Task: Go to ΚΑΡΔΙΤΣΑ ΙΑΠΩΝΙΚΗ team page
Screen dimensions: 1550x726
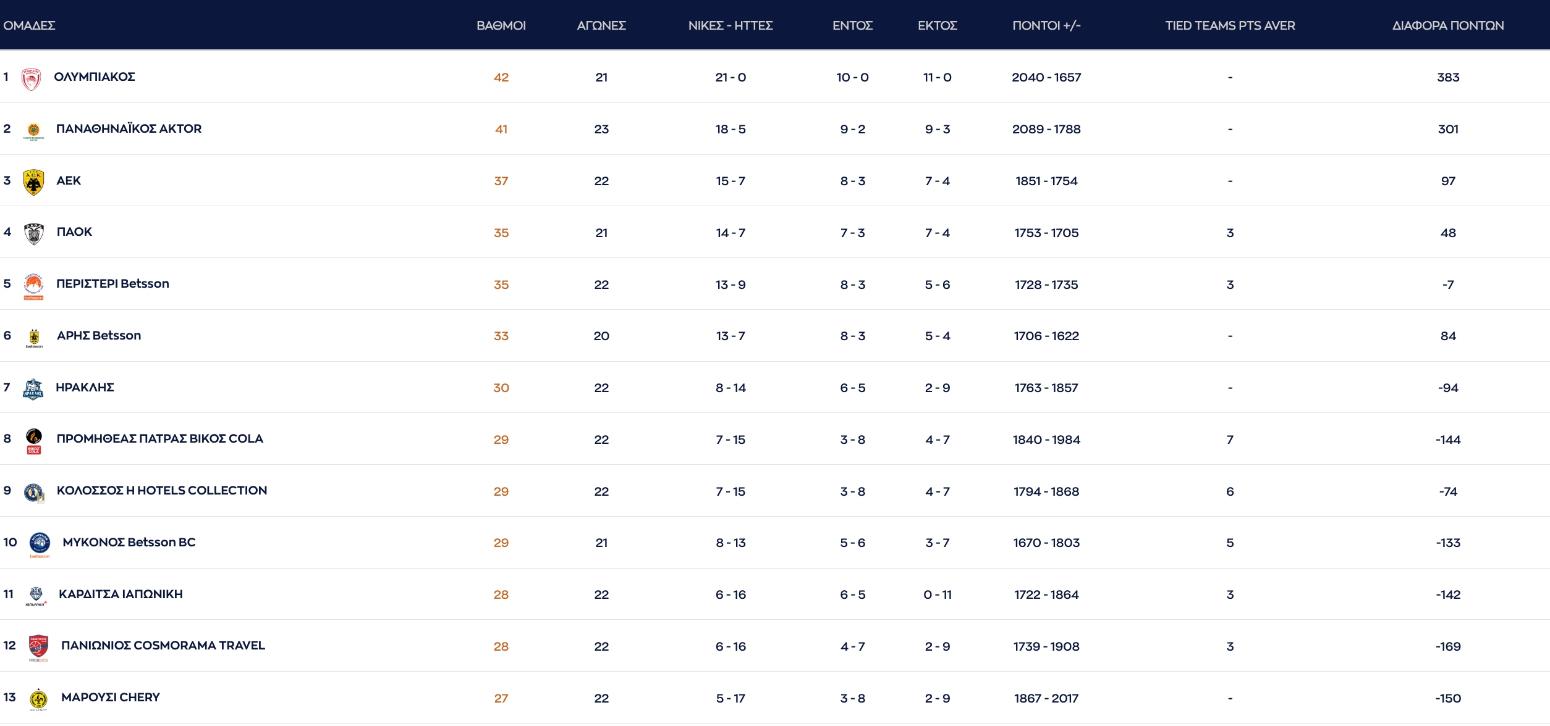Action: tap(121, 594)
